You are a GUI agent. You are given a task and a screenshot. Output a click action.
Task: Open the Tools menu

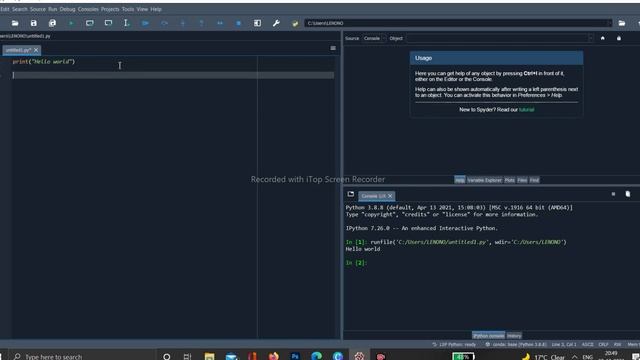(x=128, y=9)
